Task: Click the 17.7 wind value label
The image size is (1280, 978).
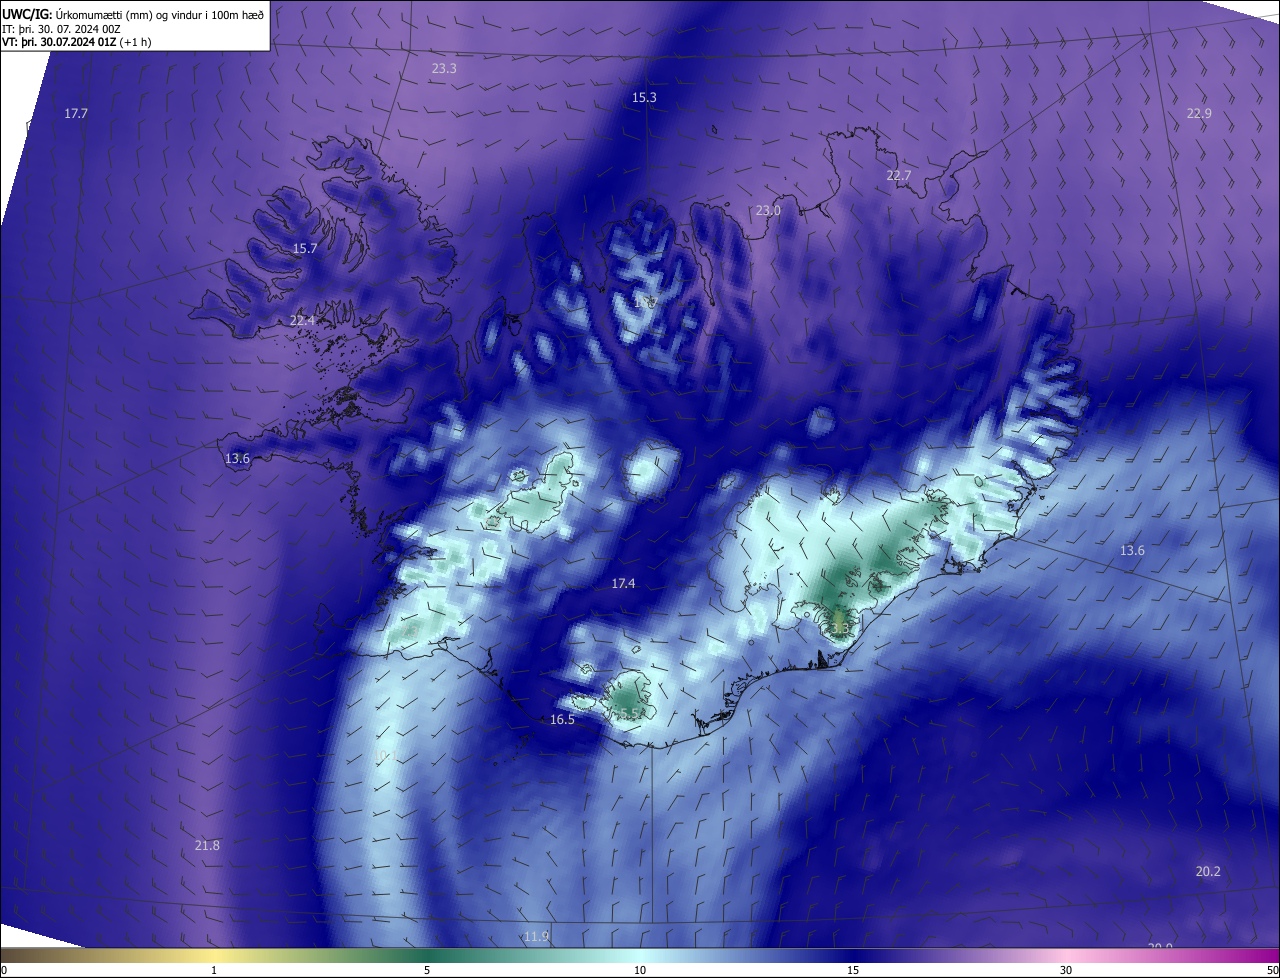Action: click(x=76, y=114)
